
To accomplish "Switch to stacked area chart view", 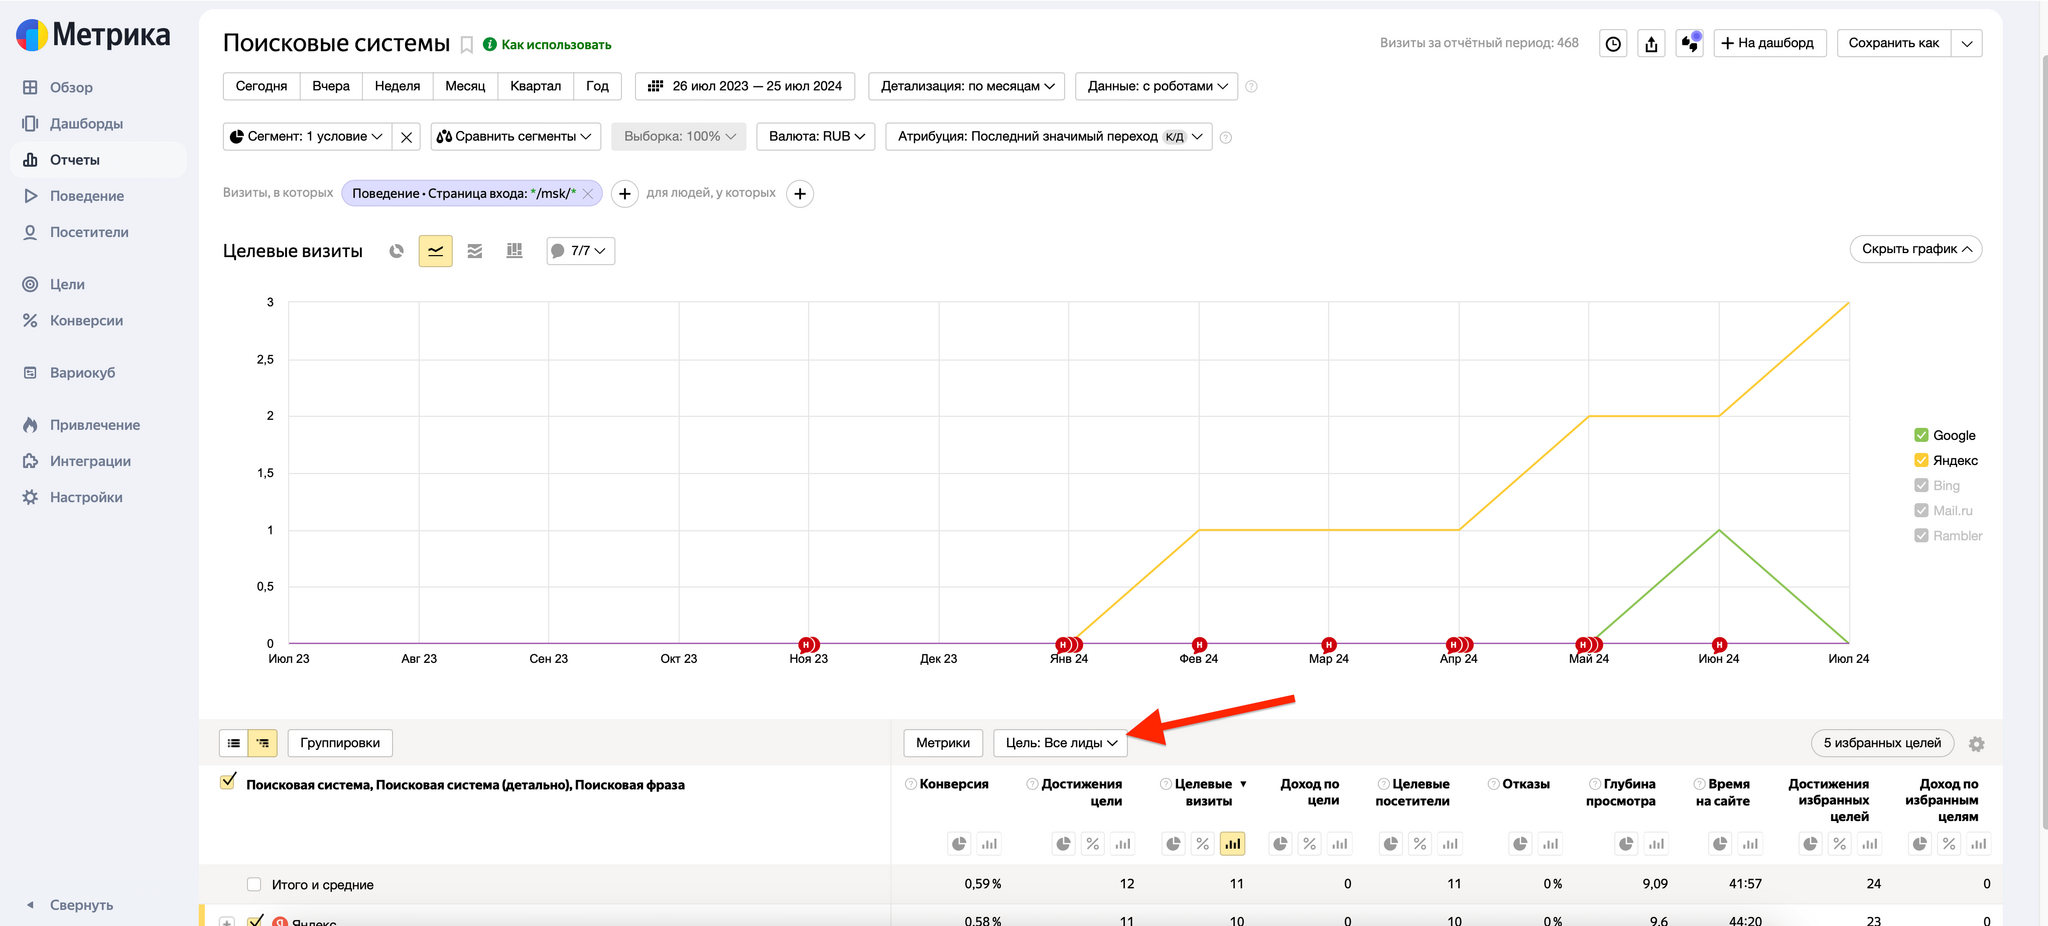I will [x=475, y=251].
